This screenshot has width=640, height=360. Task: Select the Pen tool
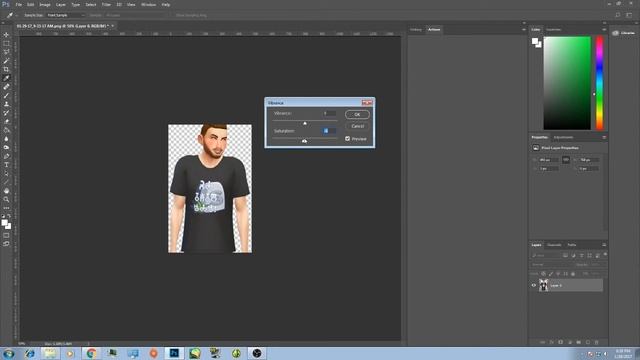6,156
